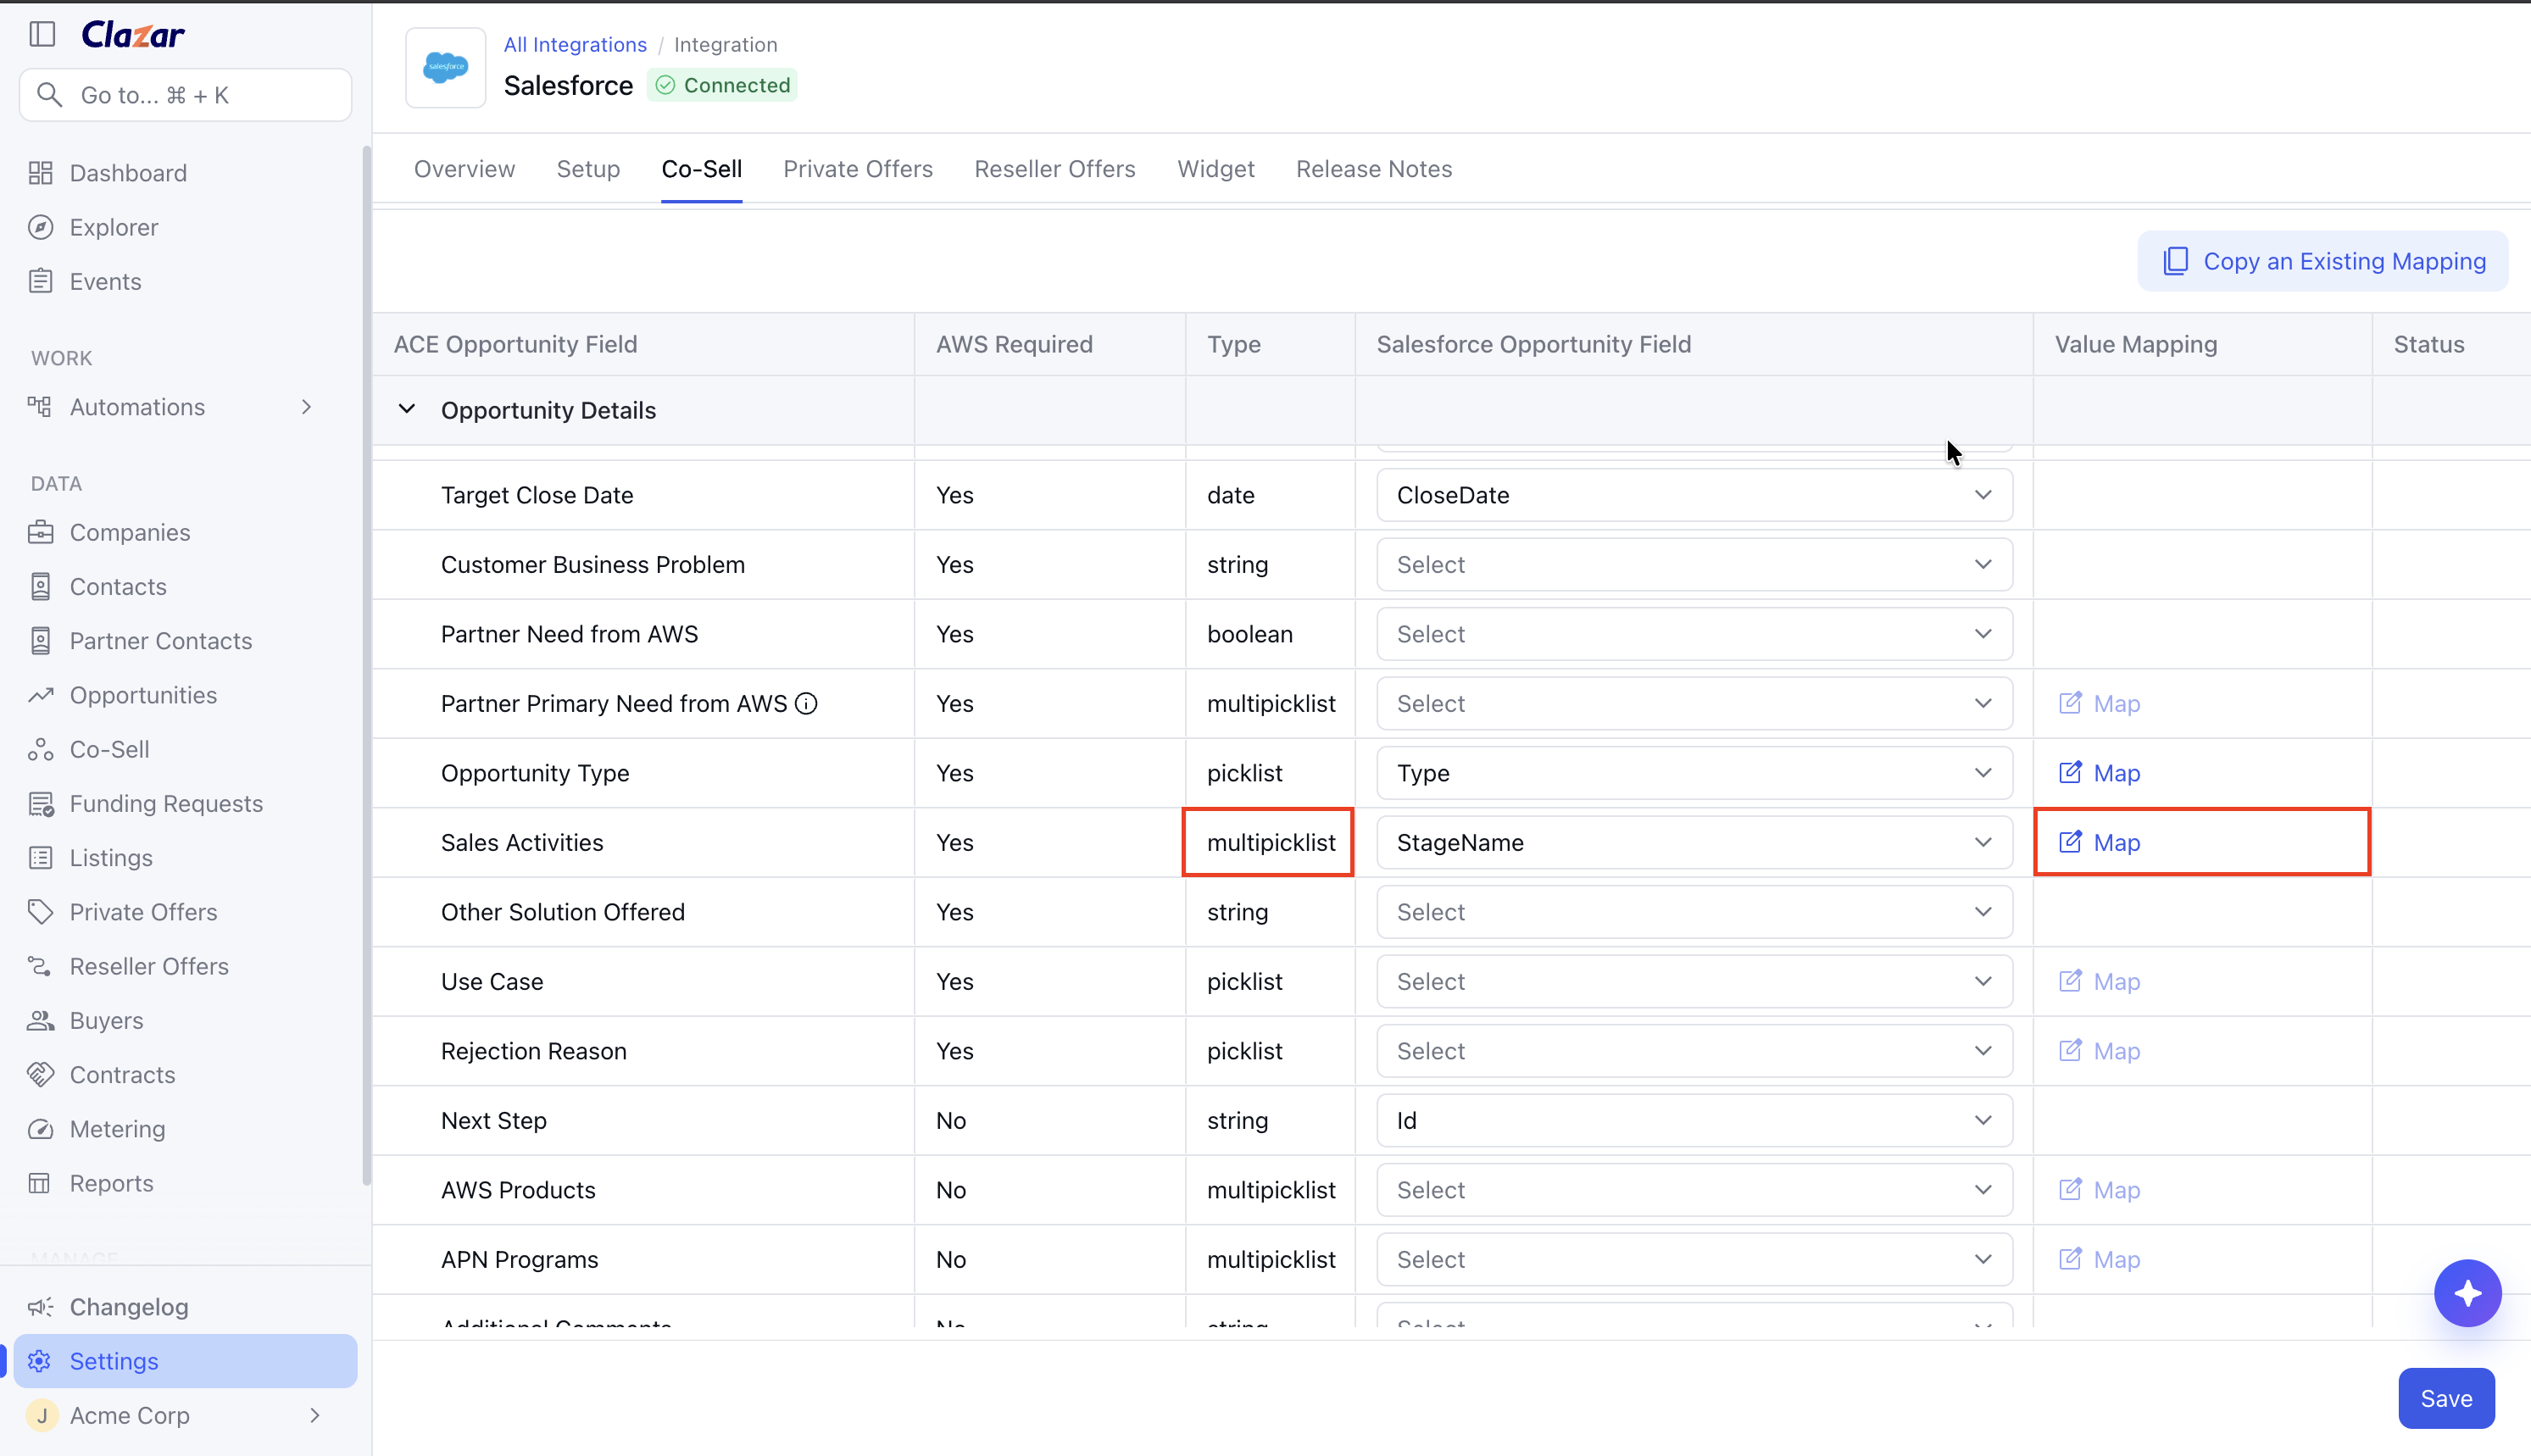
Task: Click the Changelog megaphone icon
Action: click(41, 1307)
